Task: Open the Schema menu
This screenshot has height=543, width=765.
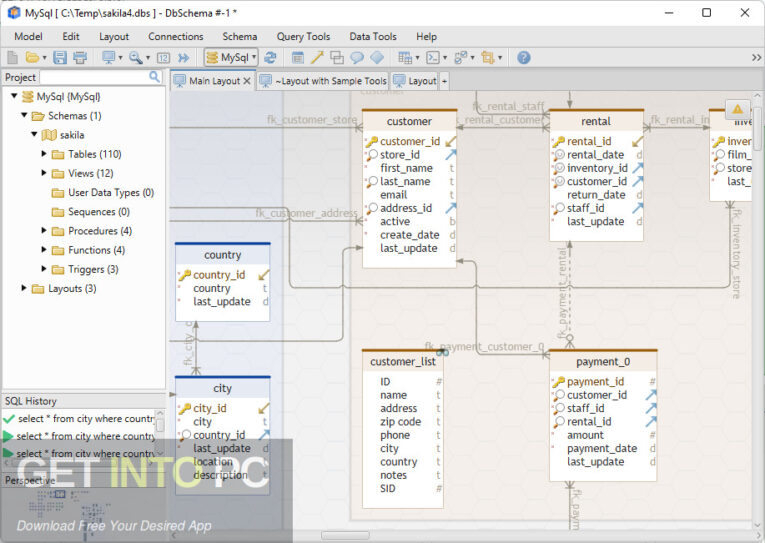Action: pos(240,37)
